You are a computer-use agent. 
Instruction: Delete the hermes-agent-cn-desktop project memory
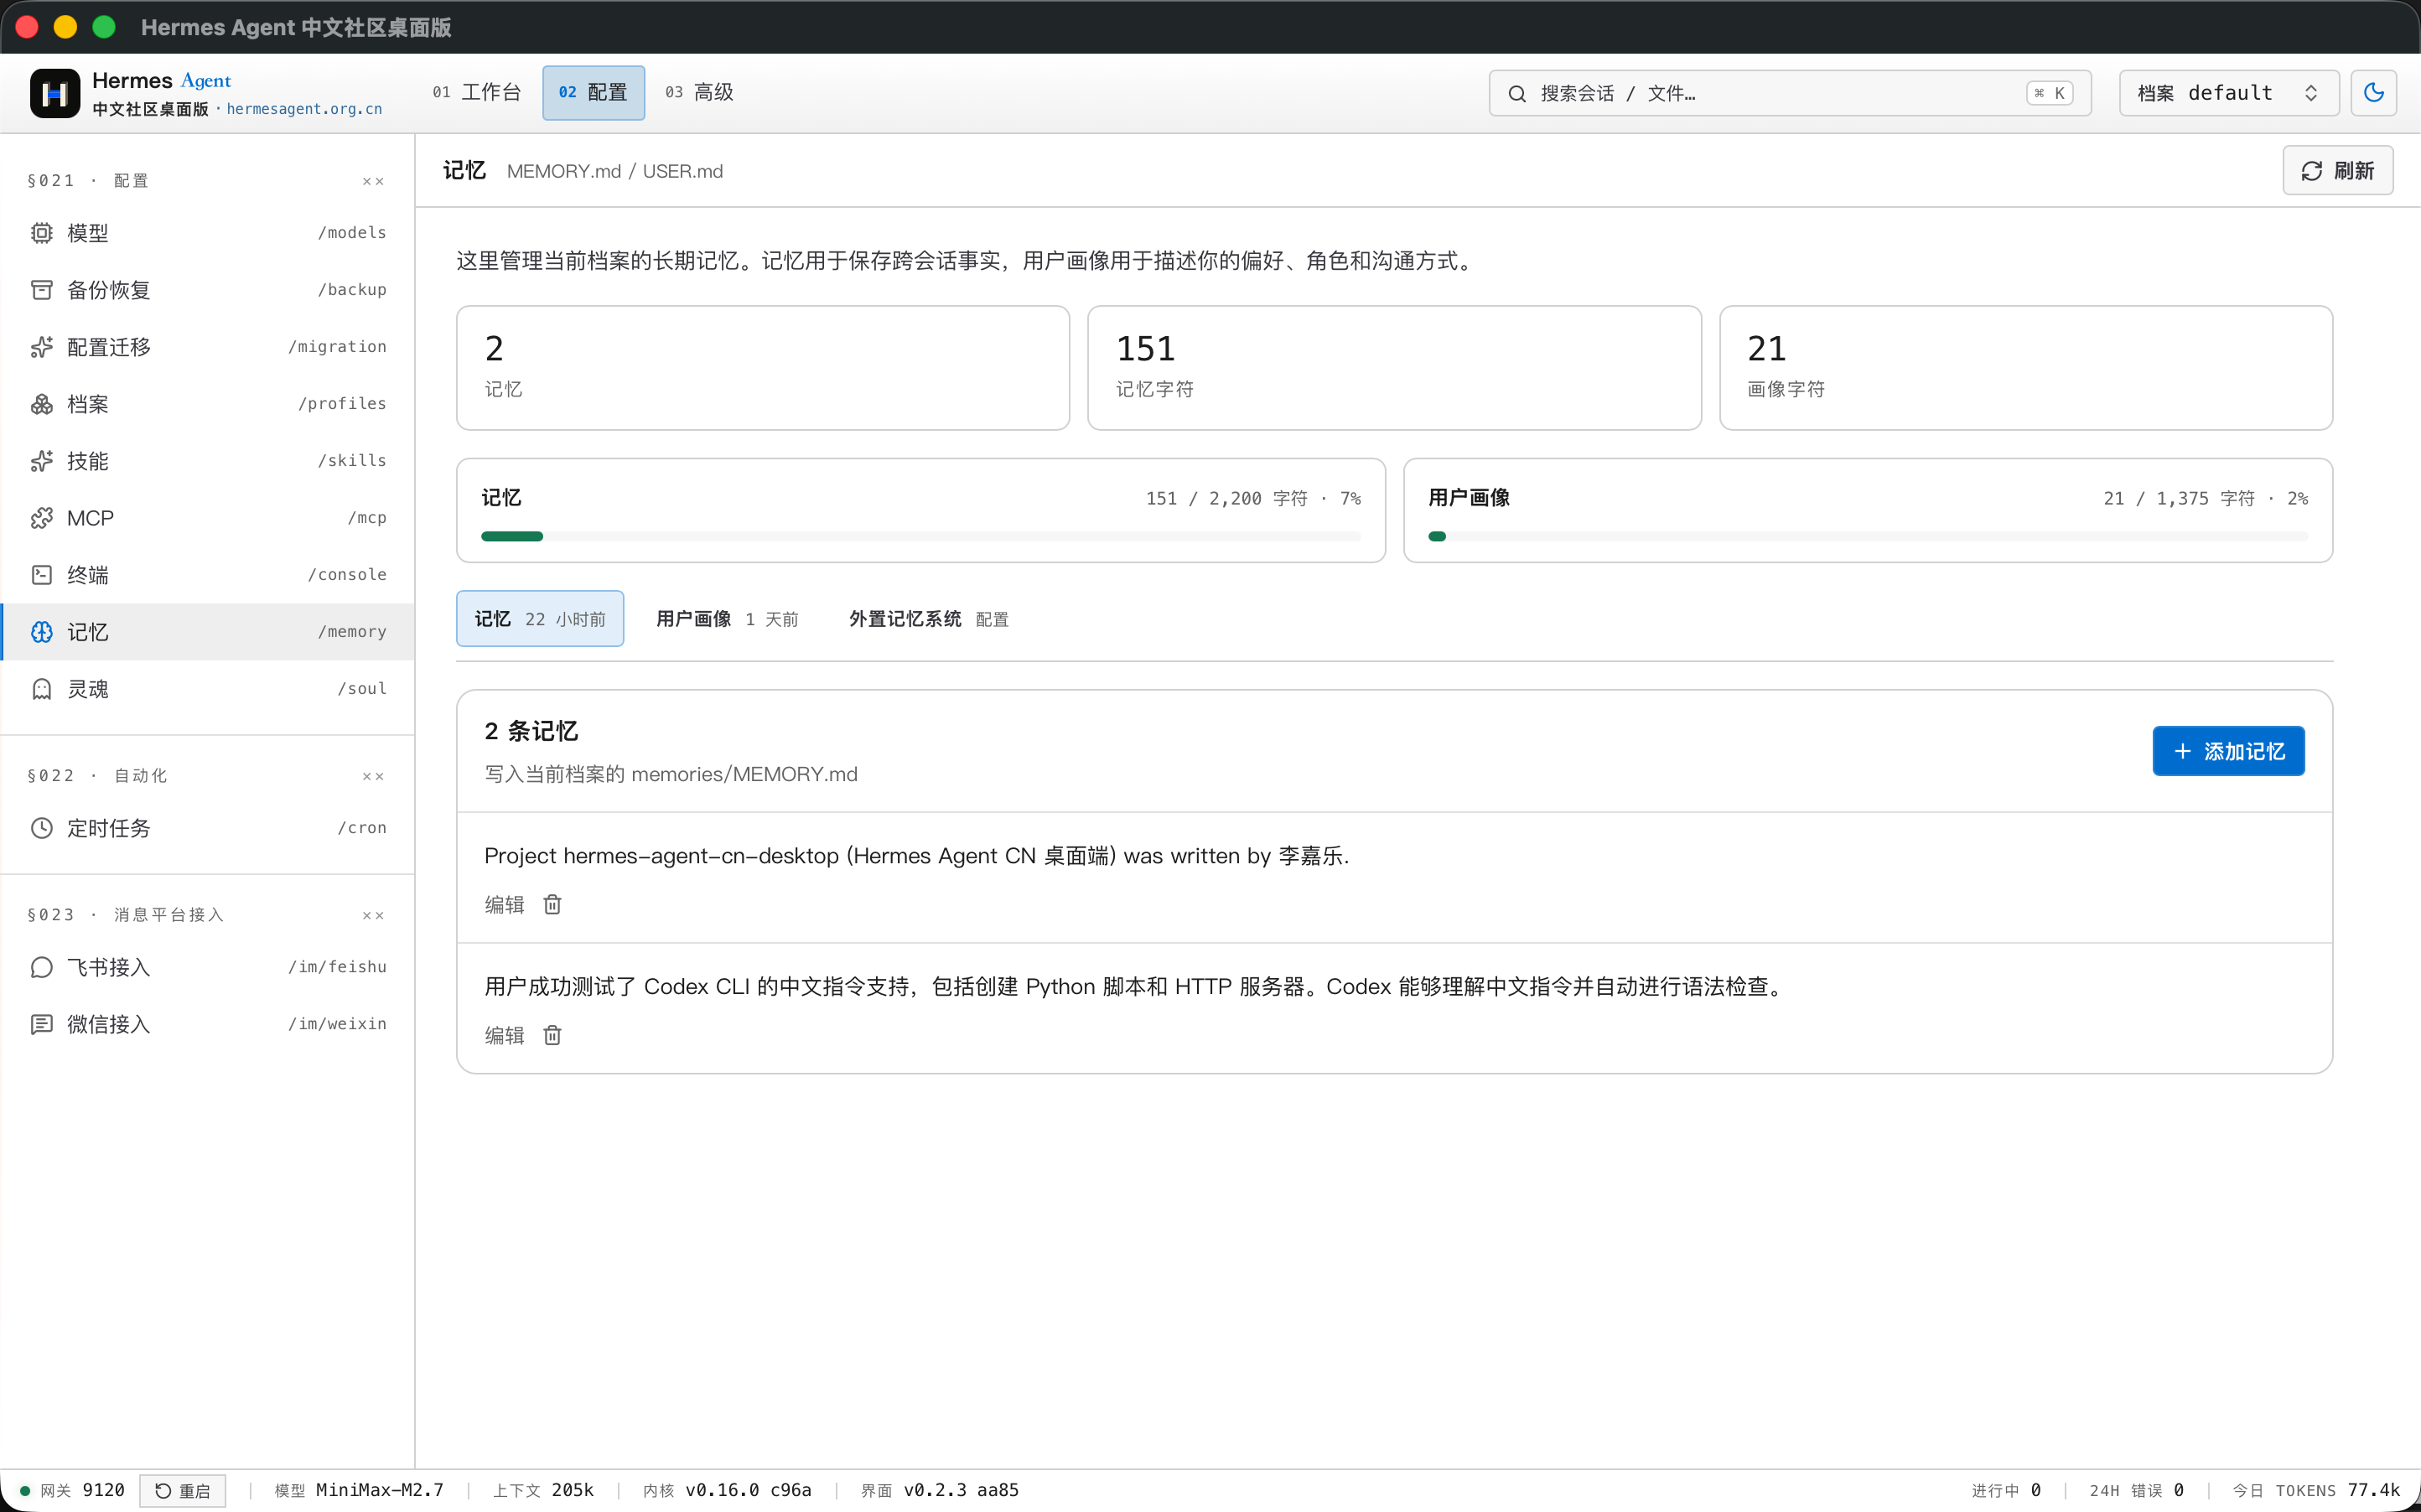click(552, 905)
